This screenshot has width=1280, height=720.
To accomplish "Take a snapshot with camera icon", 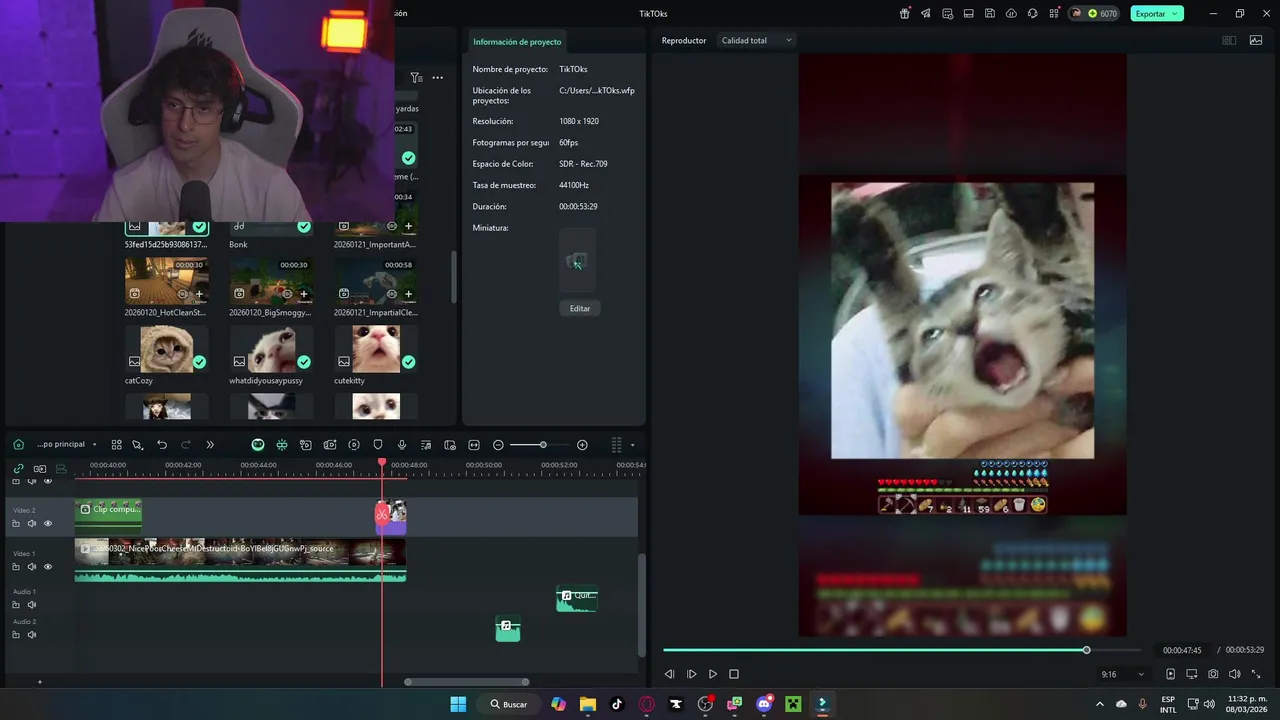I will point(1213,674).
